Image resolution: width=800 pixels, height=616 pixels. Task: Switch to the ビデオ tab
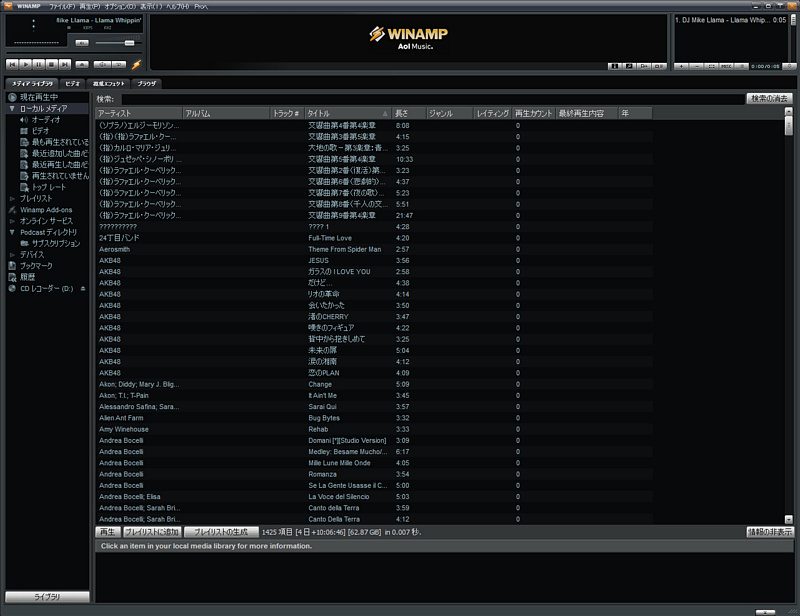point(72,83)
